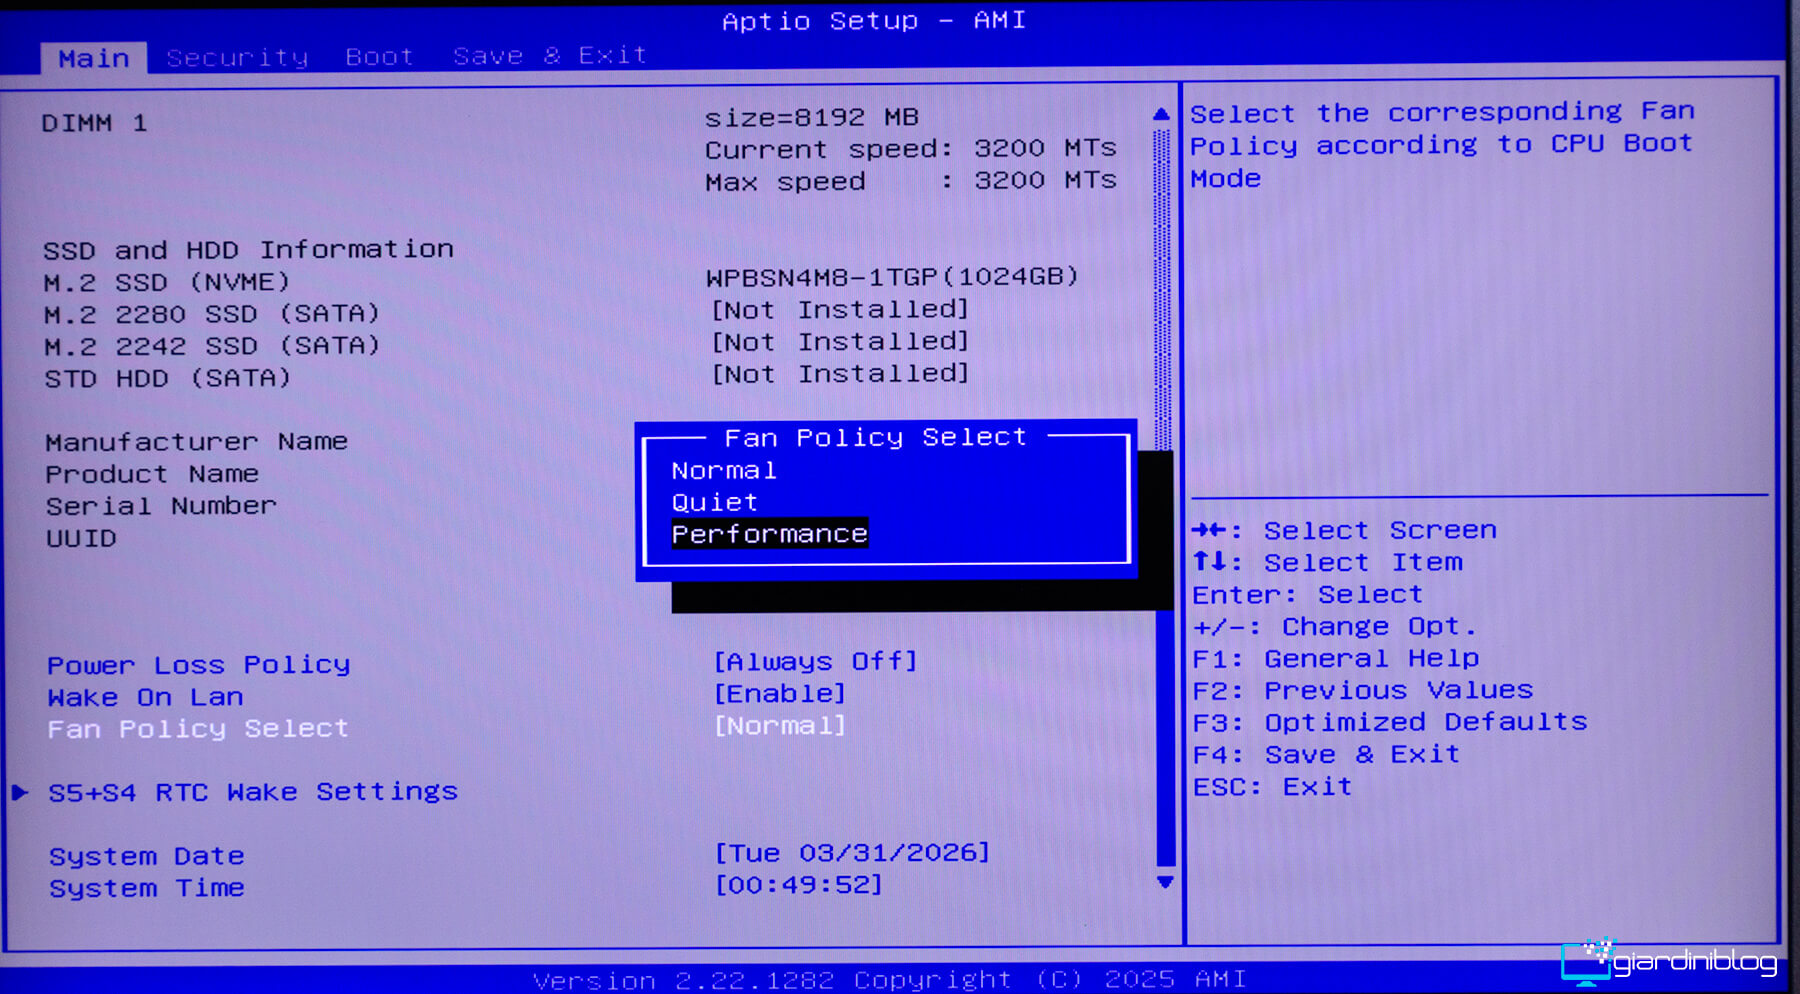Open S5+S4 RTC Wake Settings
The width and height of the screenshot is (1800, 994).
252,792
